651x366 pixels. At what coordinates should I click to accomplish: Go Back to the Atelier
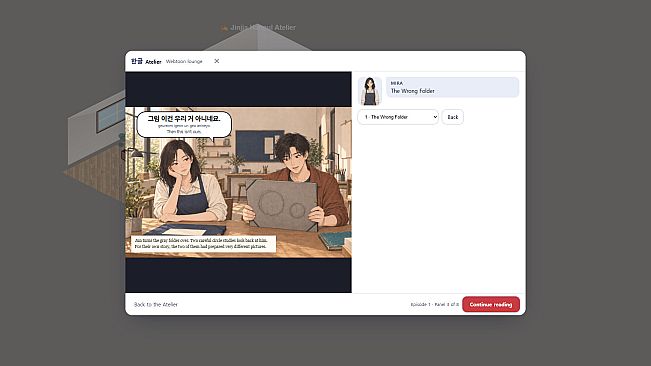[156, 305]
